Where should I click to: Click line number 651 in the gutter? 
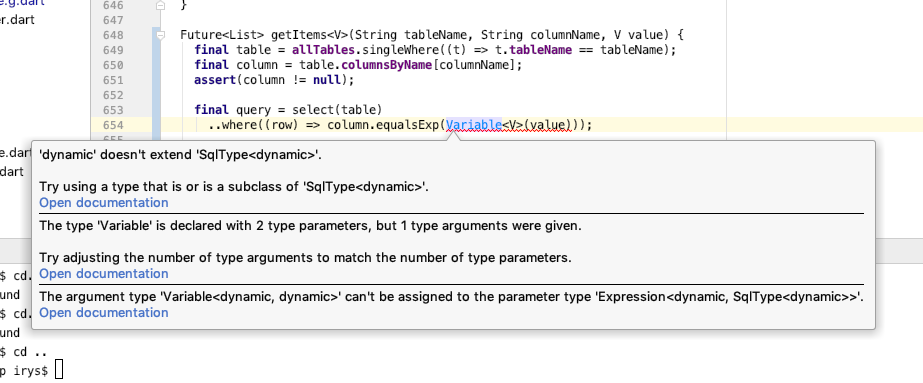pos(113,80)
